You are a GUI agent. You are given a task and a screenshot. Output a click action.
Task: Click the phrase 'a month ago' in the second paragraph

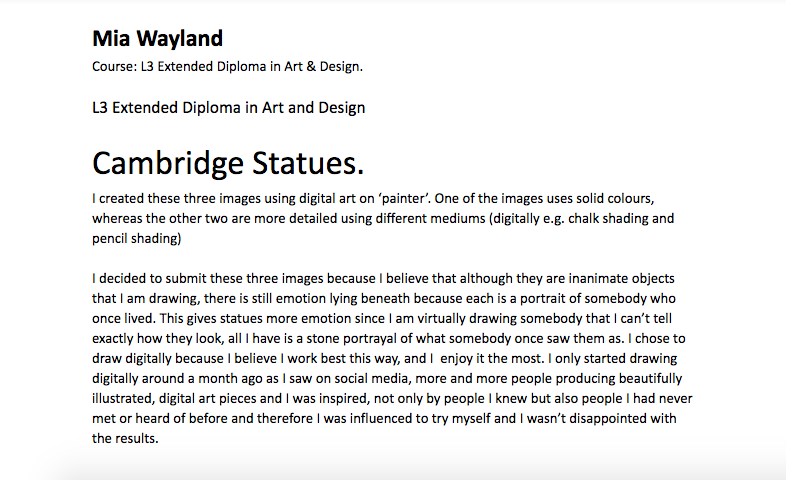coord(223,379)
